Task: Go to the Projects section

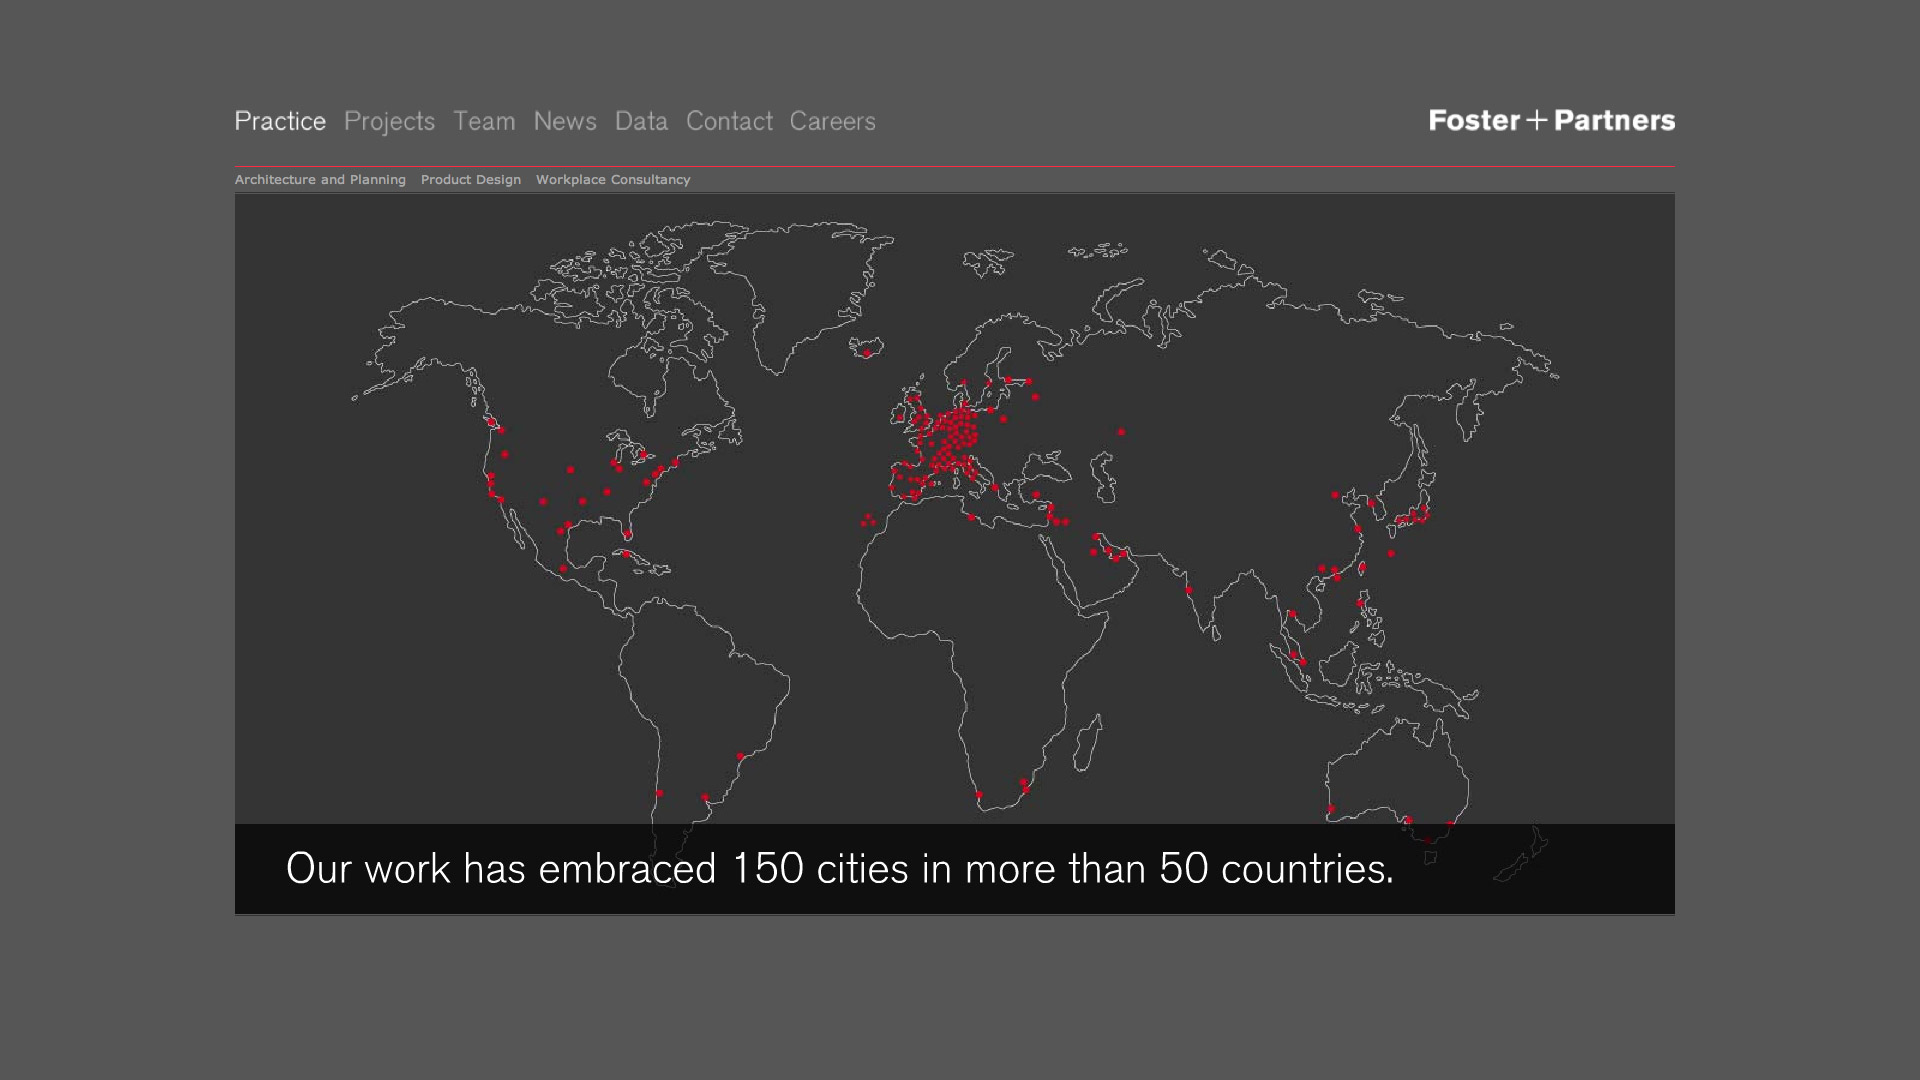Action: [x=389, y=121]
